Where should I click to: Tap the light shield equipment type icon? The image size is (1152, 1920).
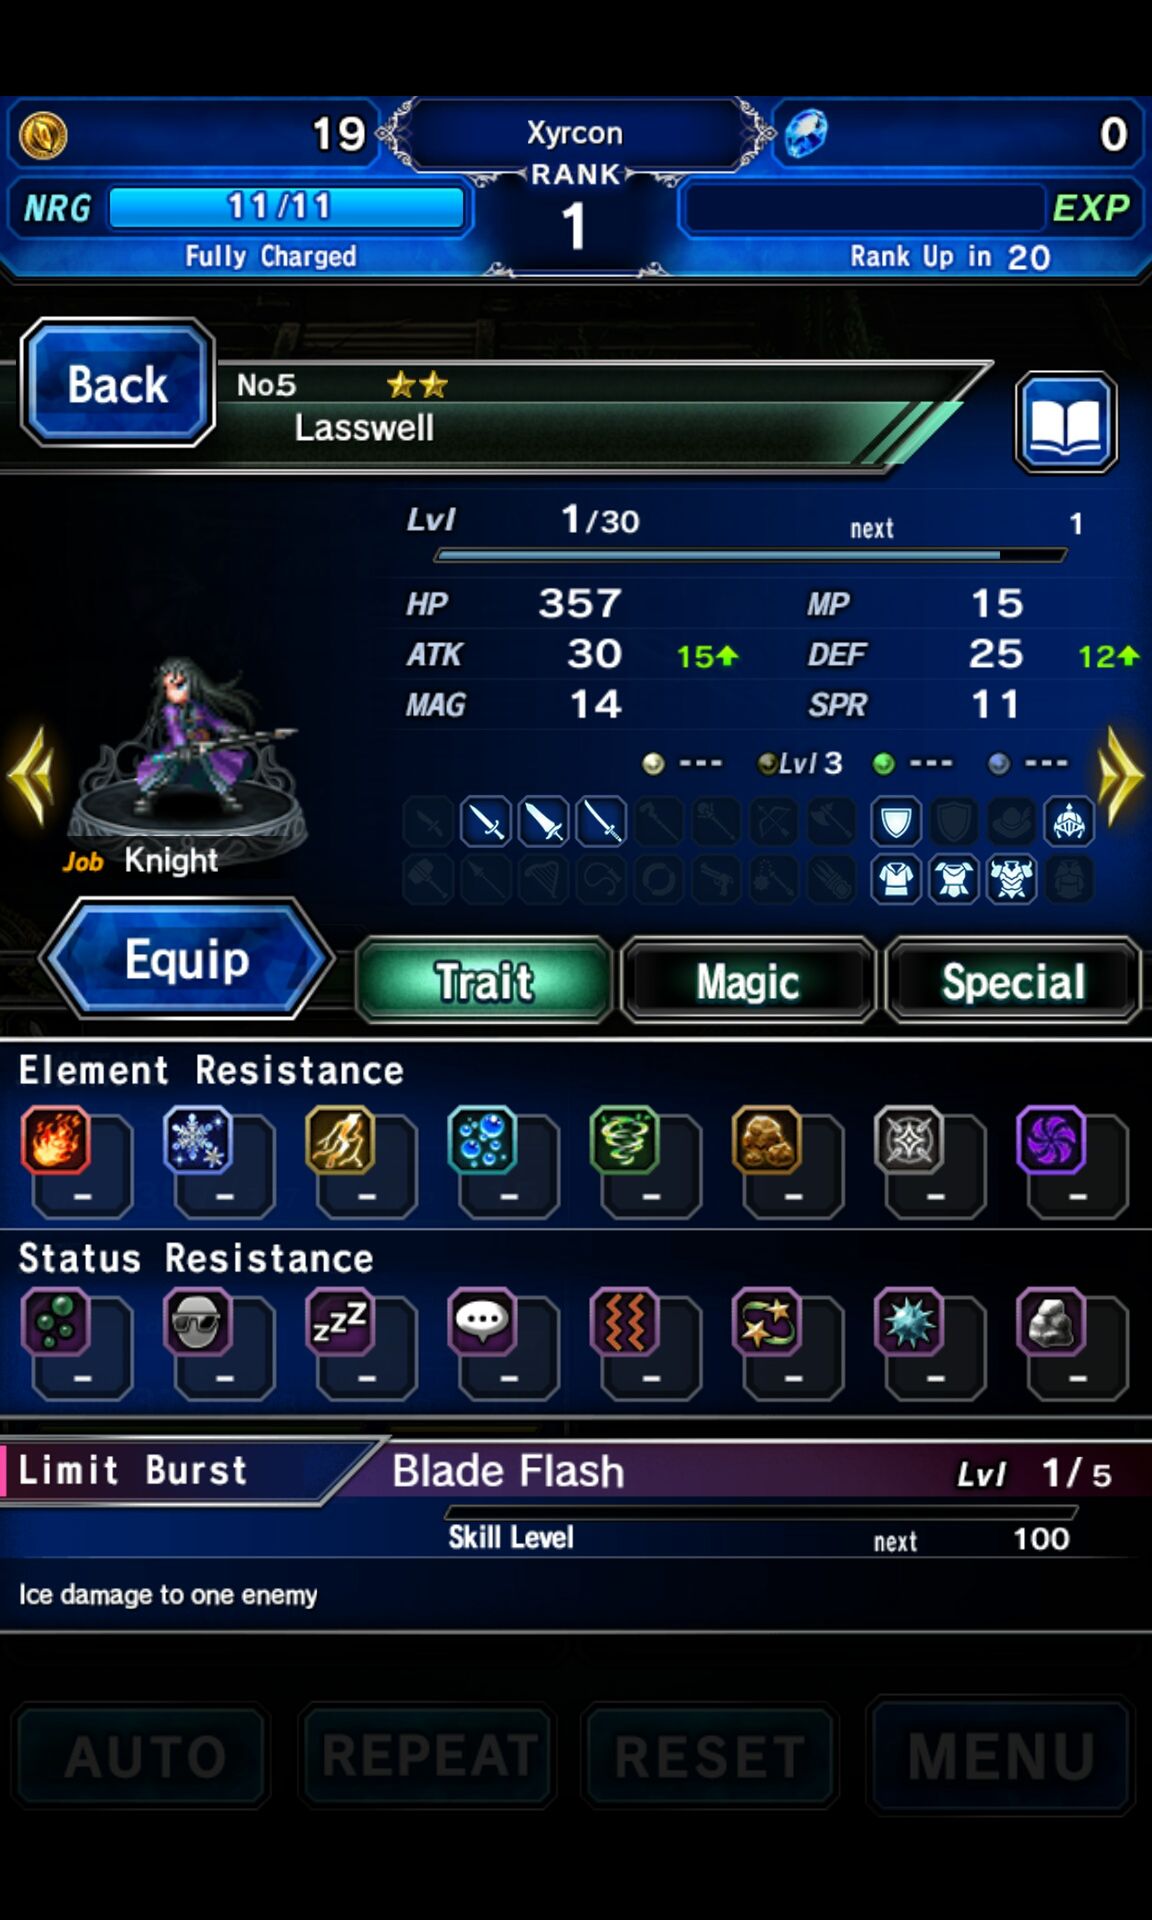pos(895,822)
